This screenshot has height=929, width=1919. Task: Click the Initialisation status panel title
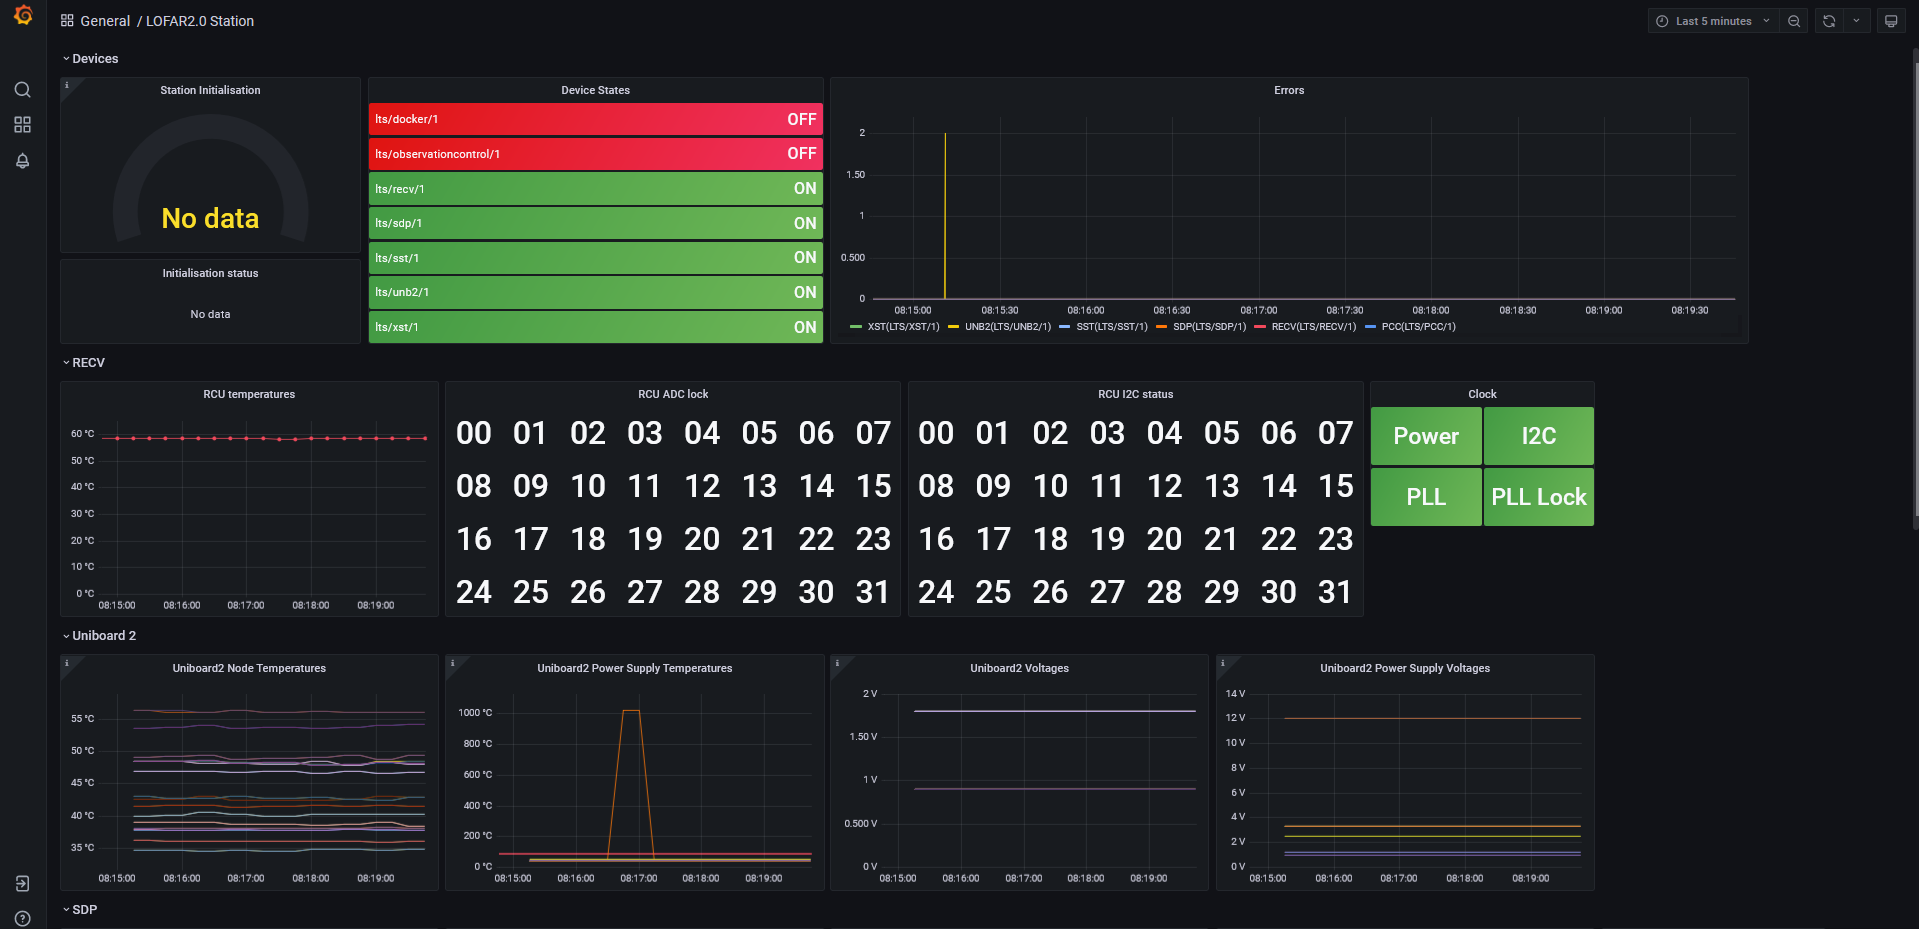coord(210,273)
